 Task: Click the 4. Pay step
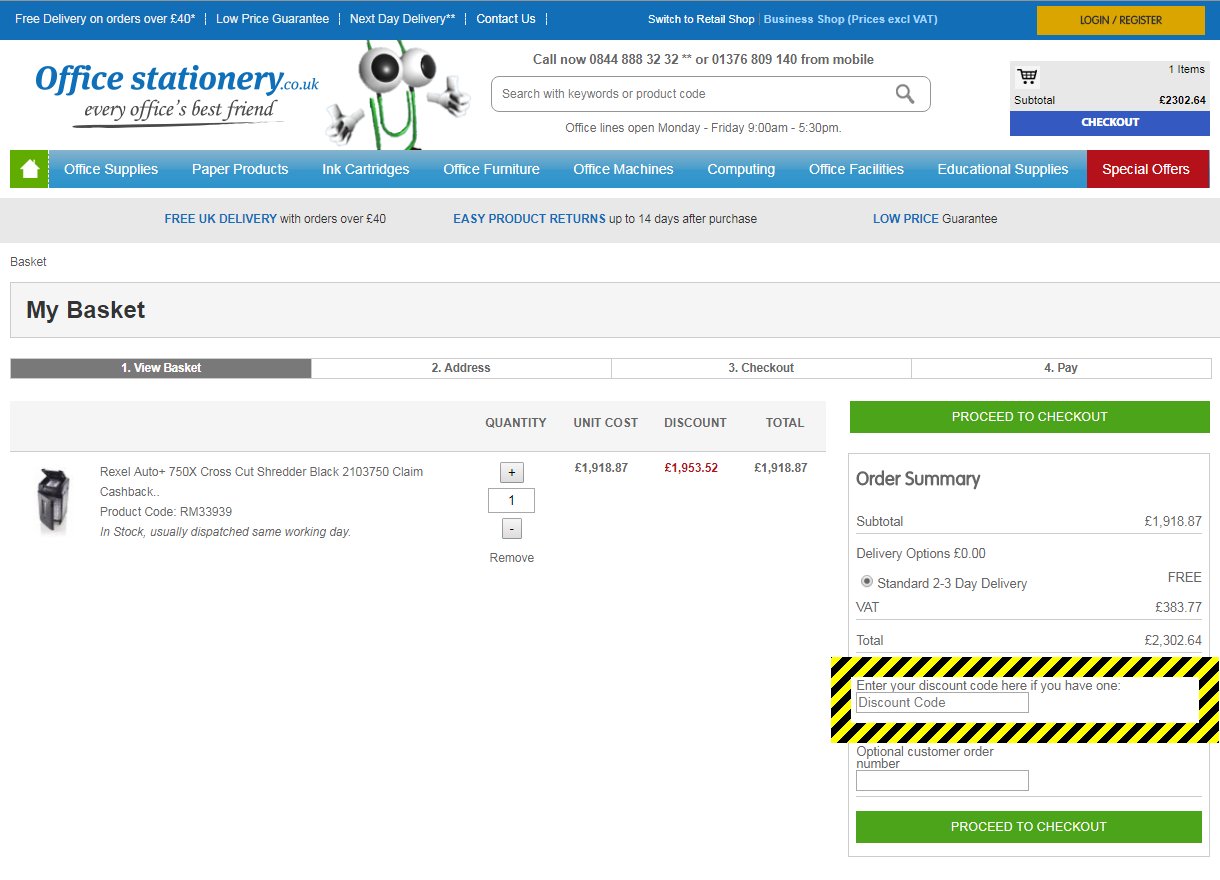tap(1061, 368)
